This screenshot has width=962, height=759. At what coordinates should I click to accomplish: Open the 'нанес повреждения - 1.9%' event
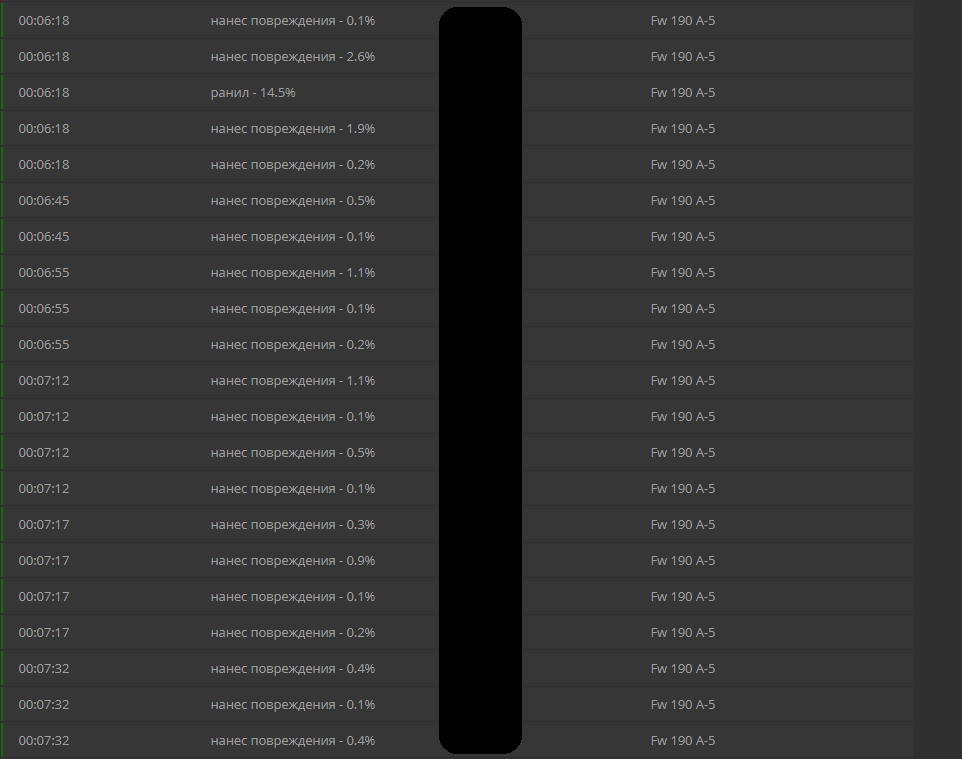pos(457,129)
